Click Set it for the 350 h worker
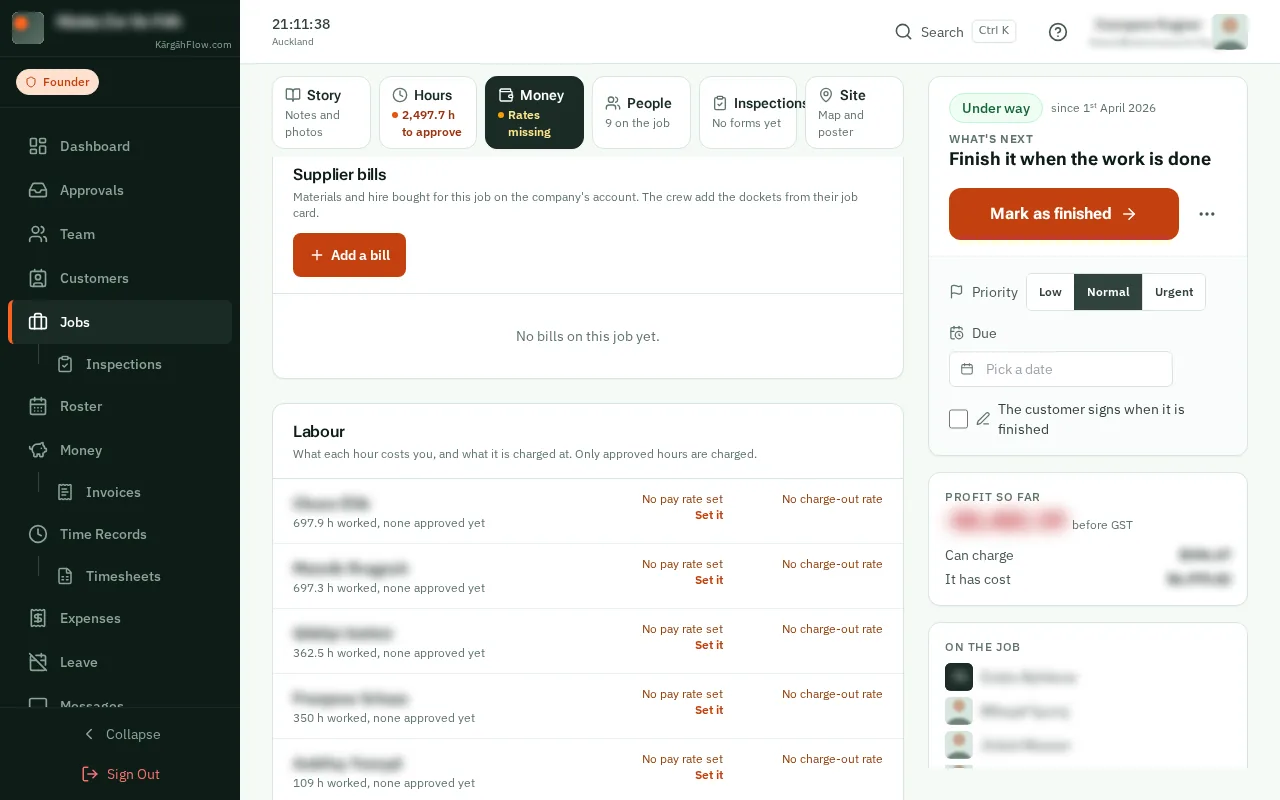1280x800 pixels. [x=709, y=710]
